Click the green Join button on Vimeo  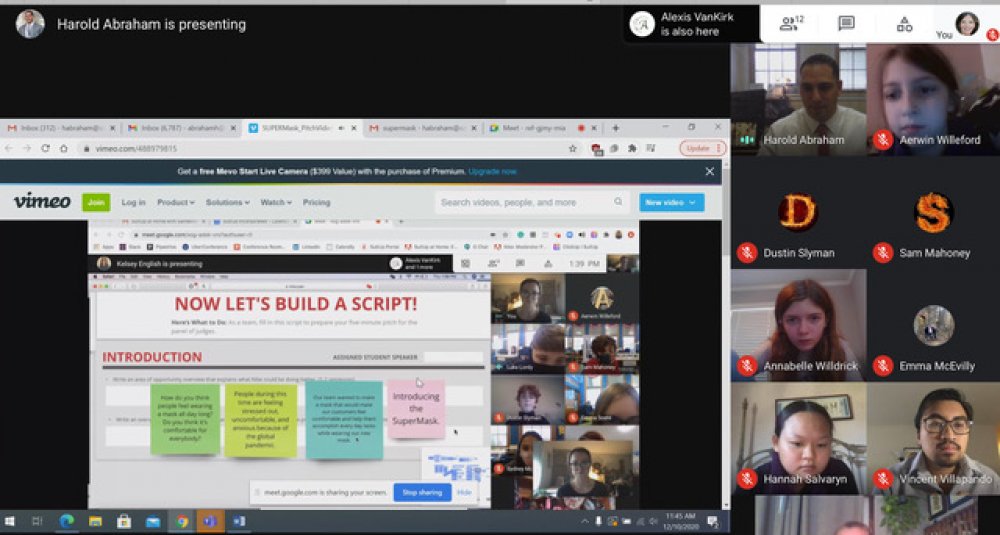tap(96, 202)
